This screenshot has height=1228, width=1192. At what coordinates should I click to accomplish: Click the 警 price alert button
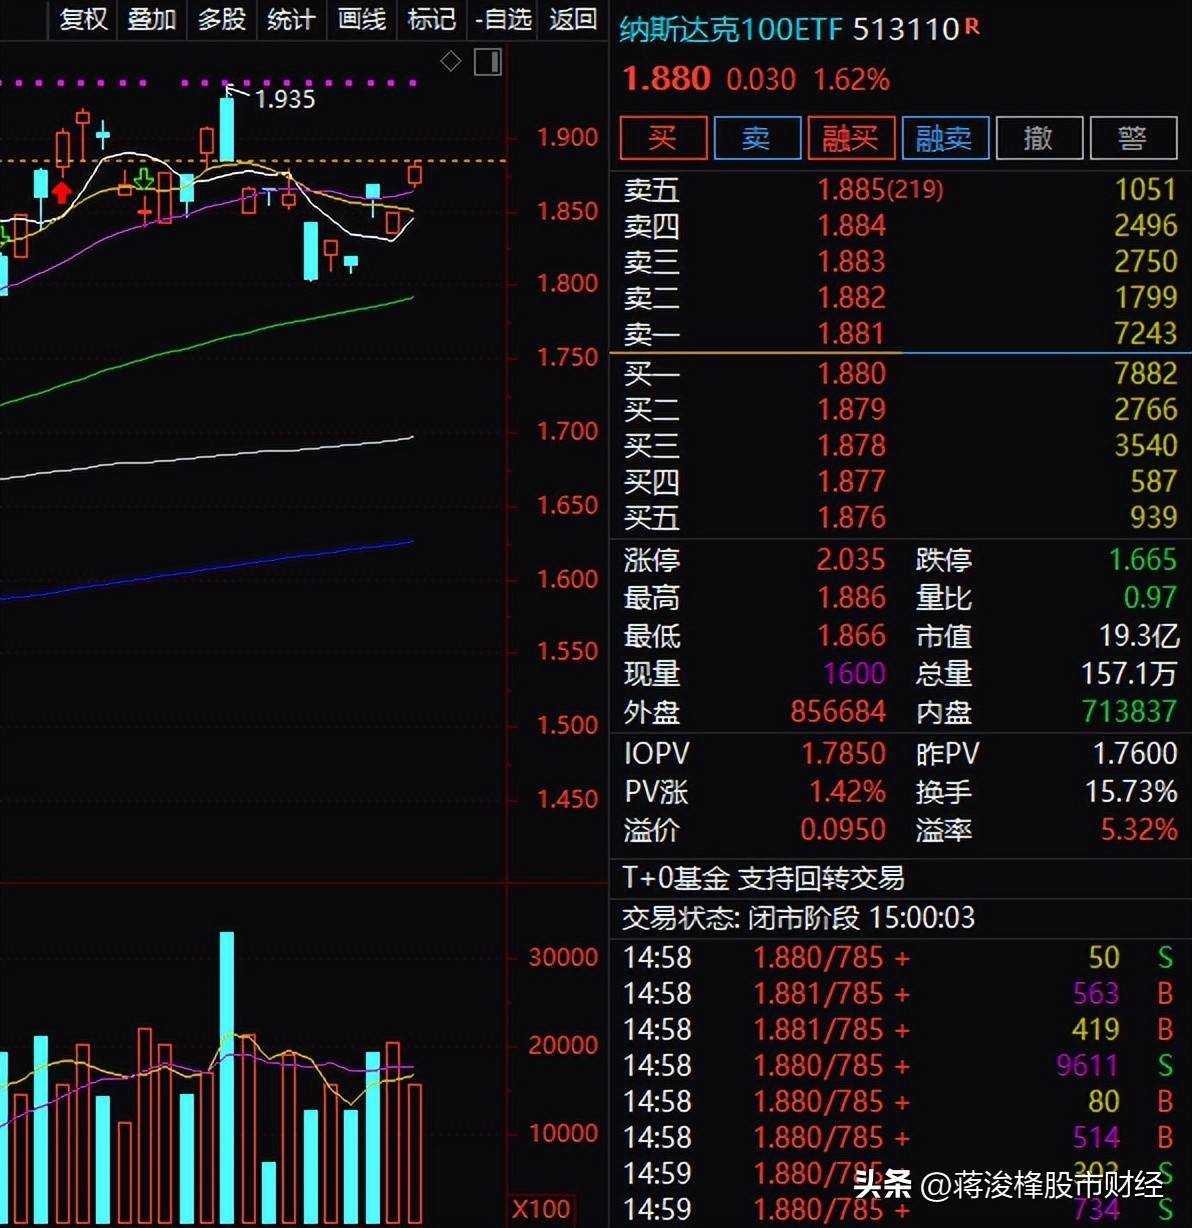coord(1133,138)
